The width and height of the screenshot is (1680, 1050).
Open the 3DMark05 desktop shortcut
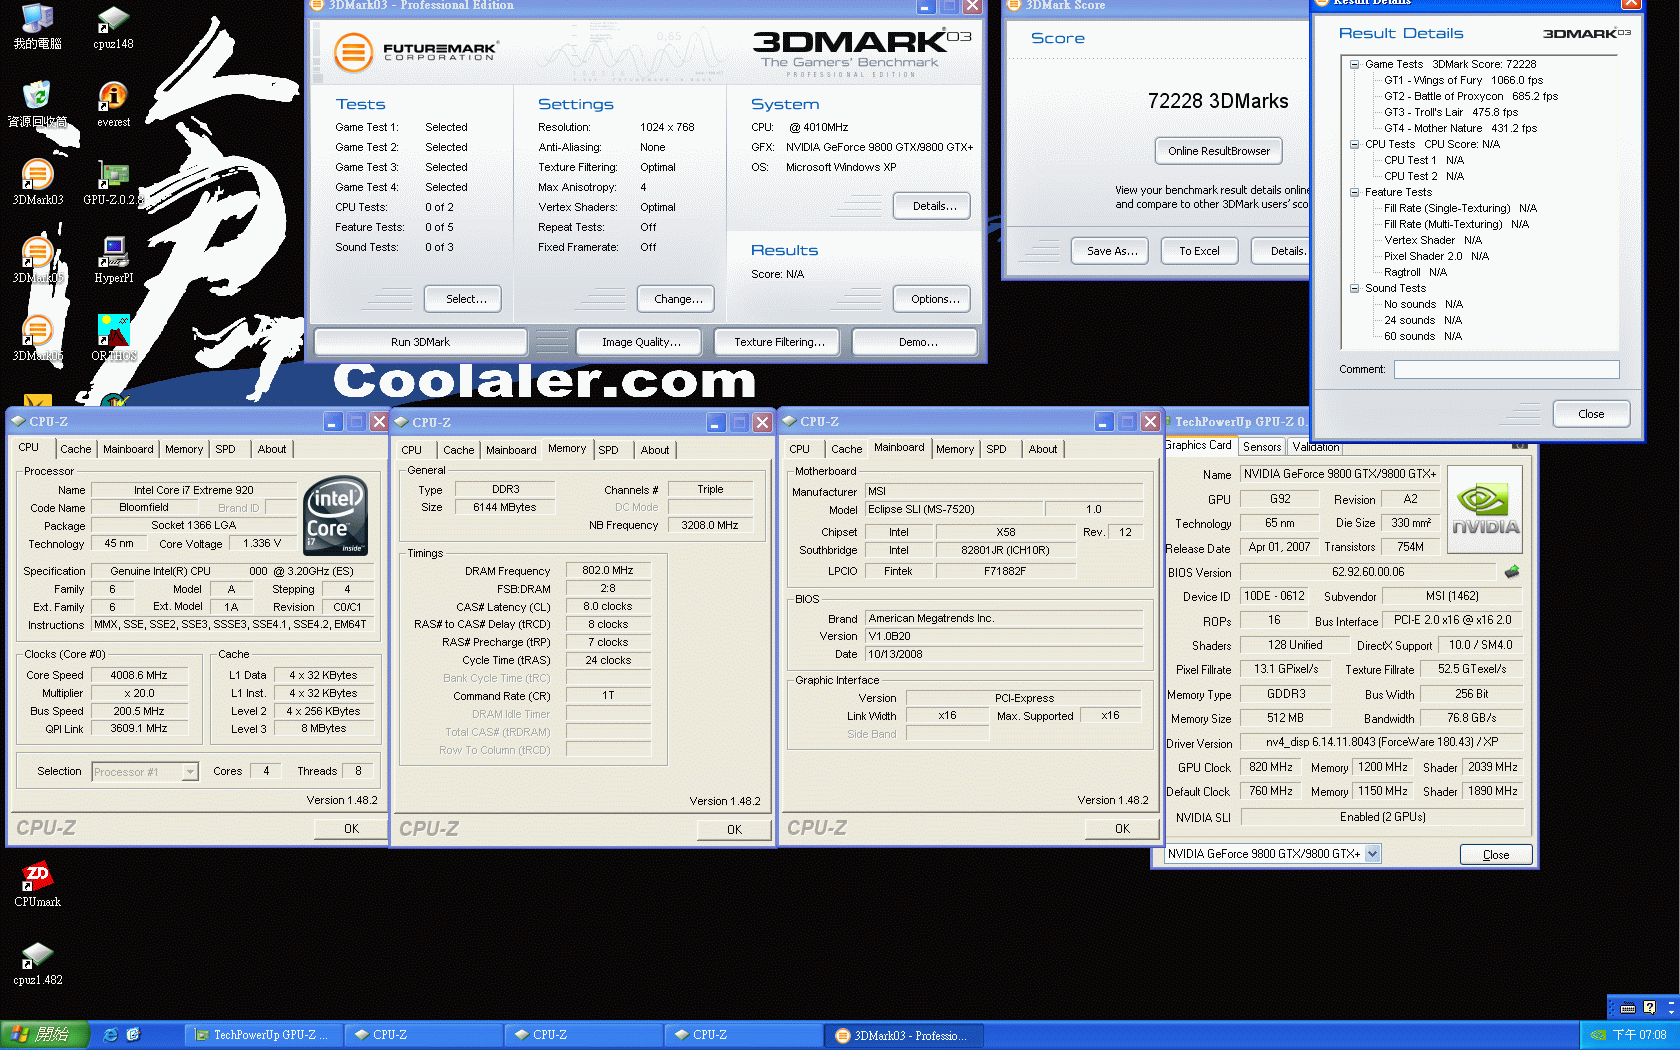[x=37, y=261]
